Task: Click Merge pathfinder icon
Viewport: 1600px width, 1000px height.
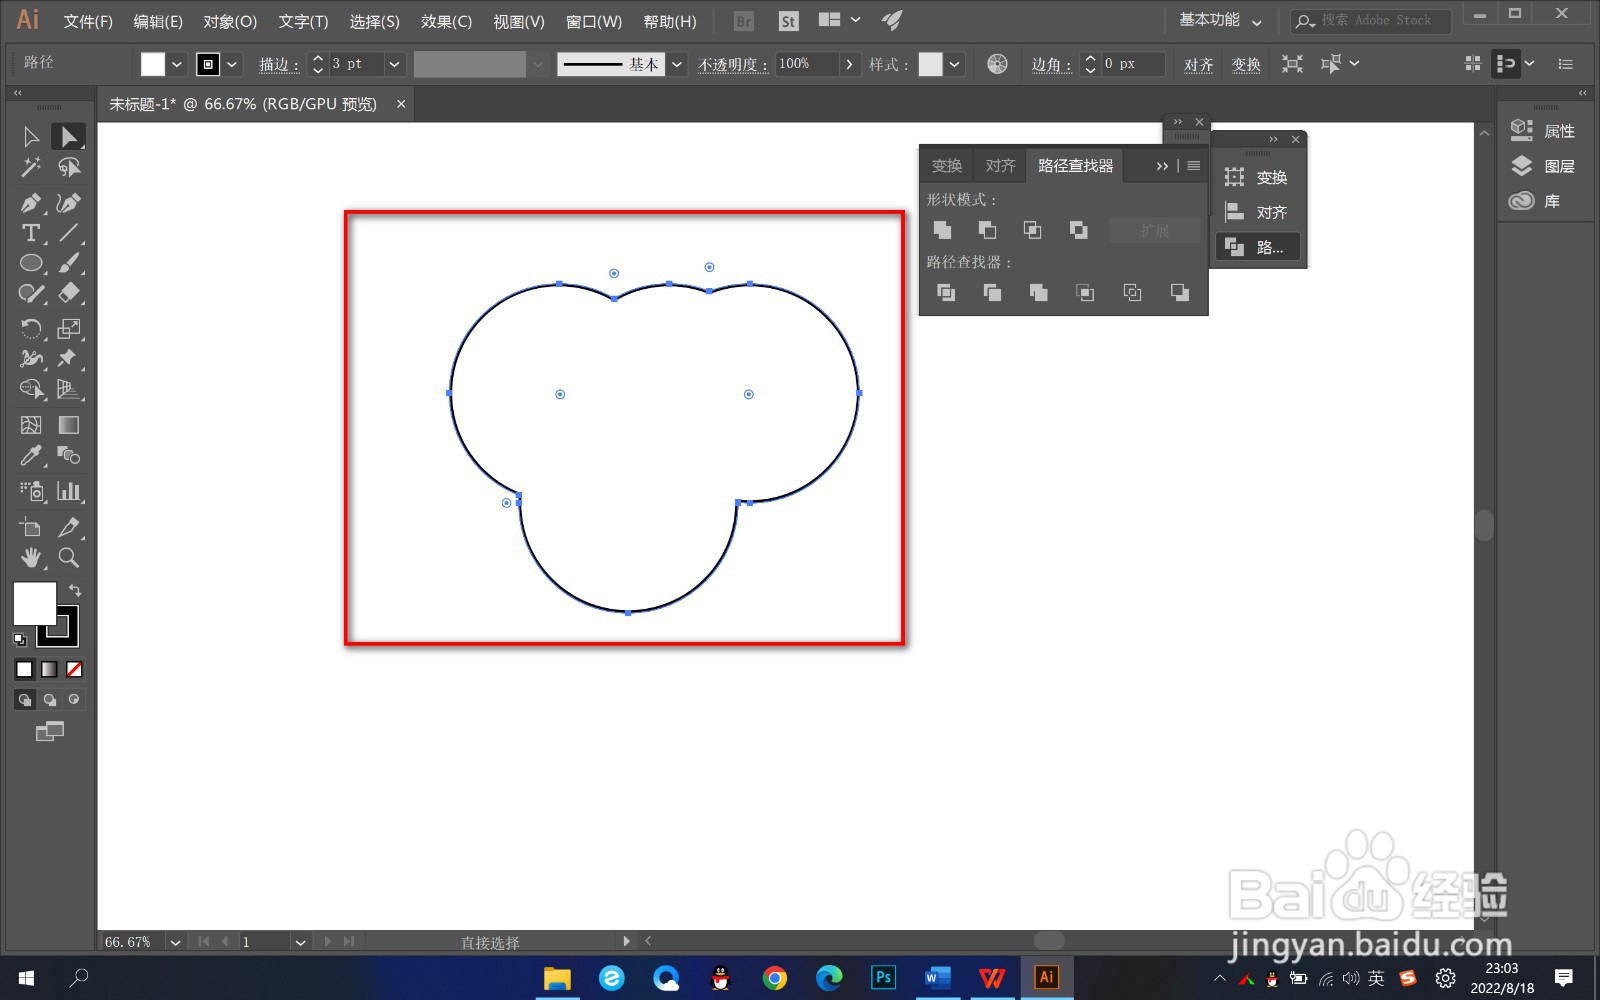Action: [1038, 292]
